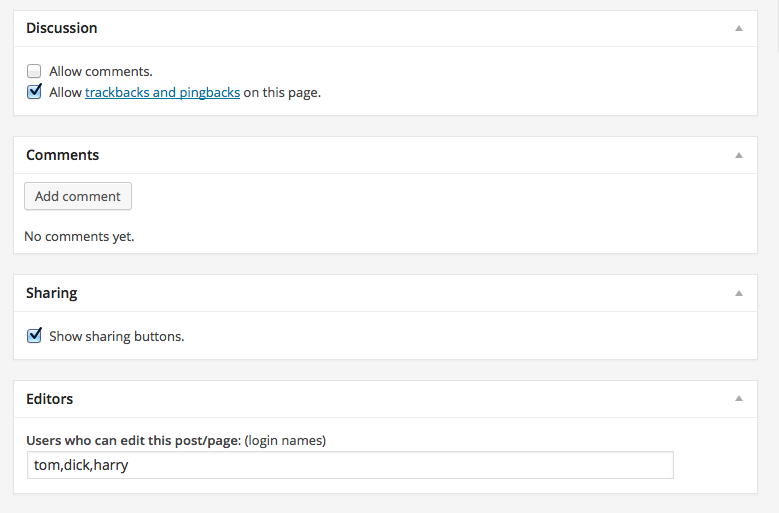
Task: Collapse the Discussion panel using its arrow
Action: click(739, 28)
